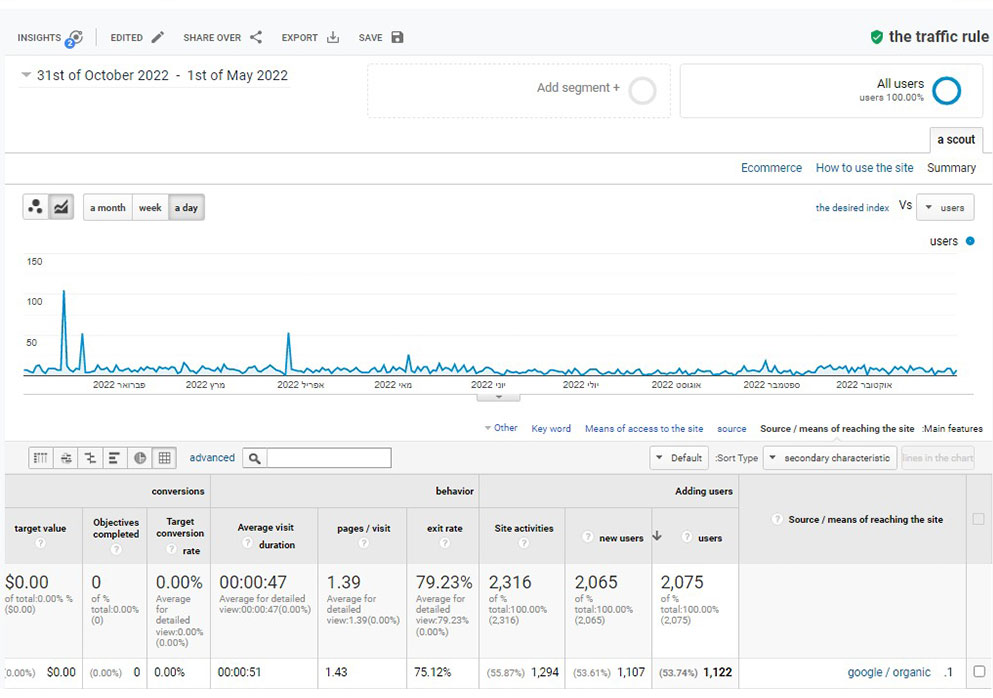The image size is (993, 698).
Task: Click the Save floppy disk icon
Action: (397, 38)
